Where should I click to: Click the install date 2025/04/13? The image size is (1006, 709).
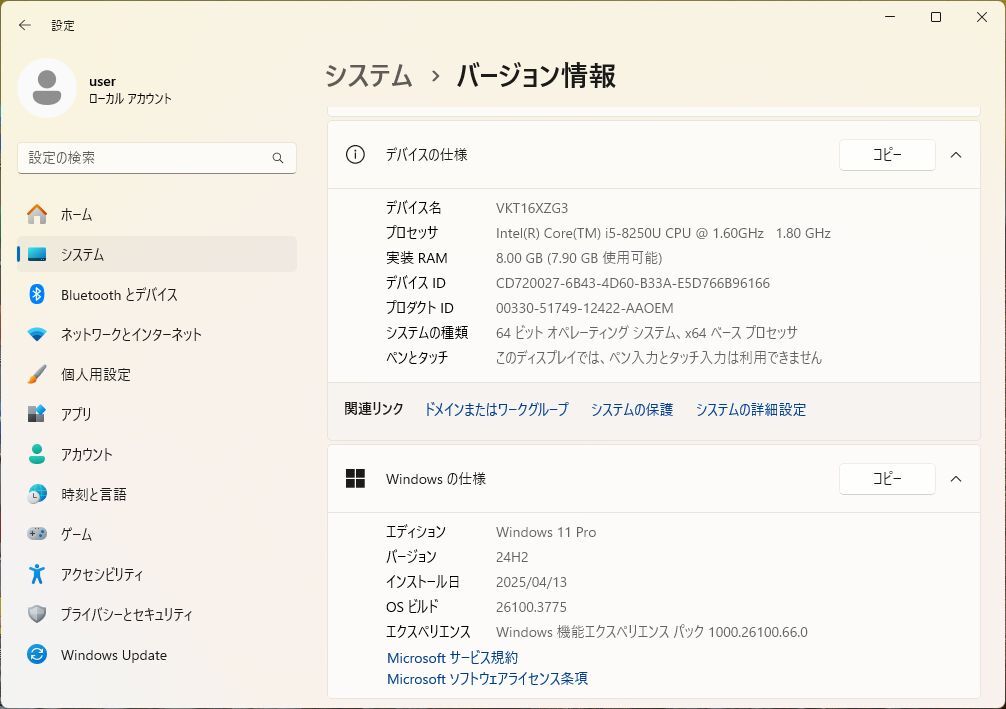[x=531, y=582]
